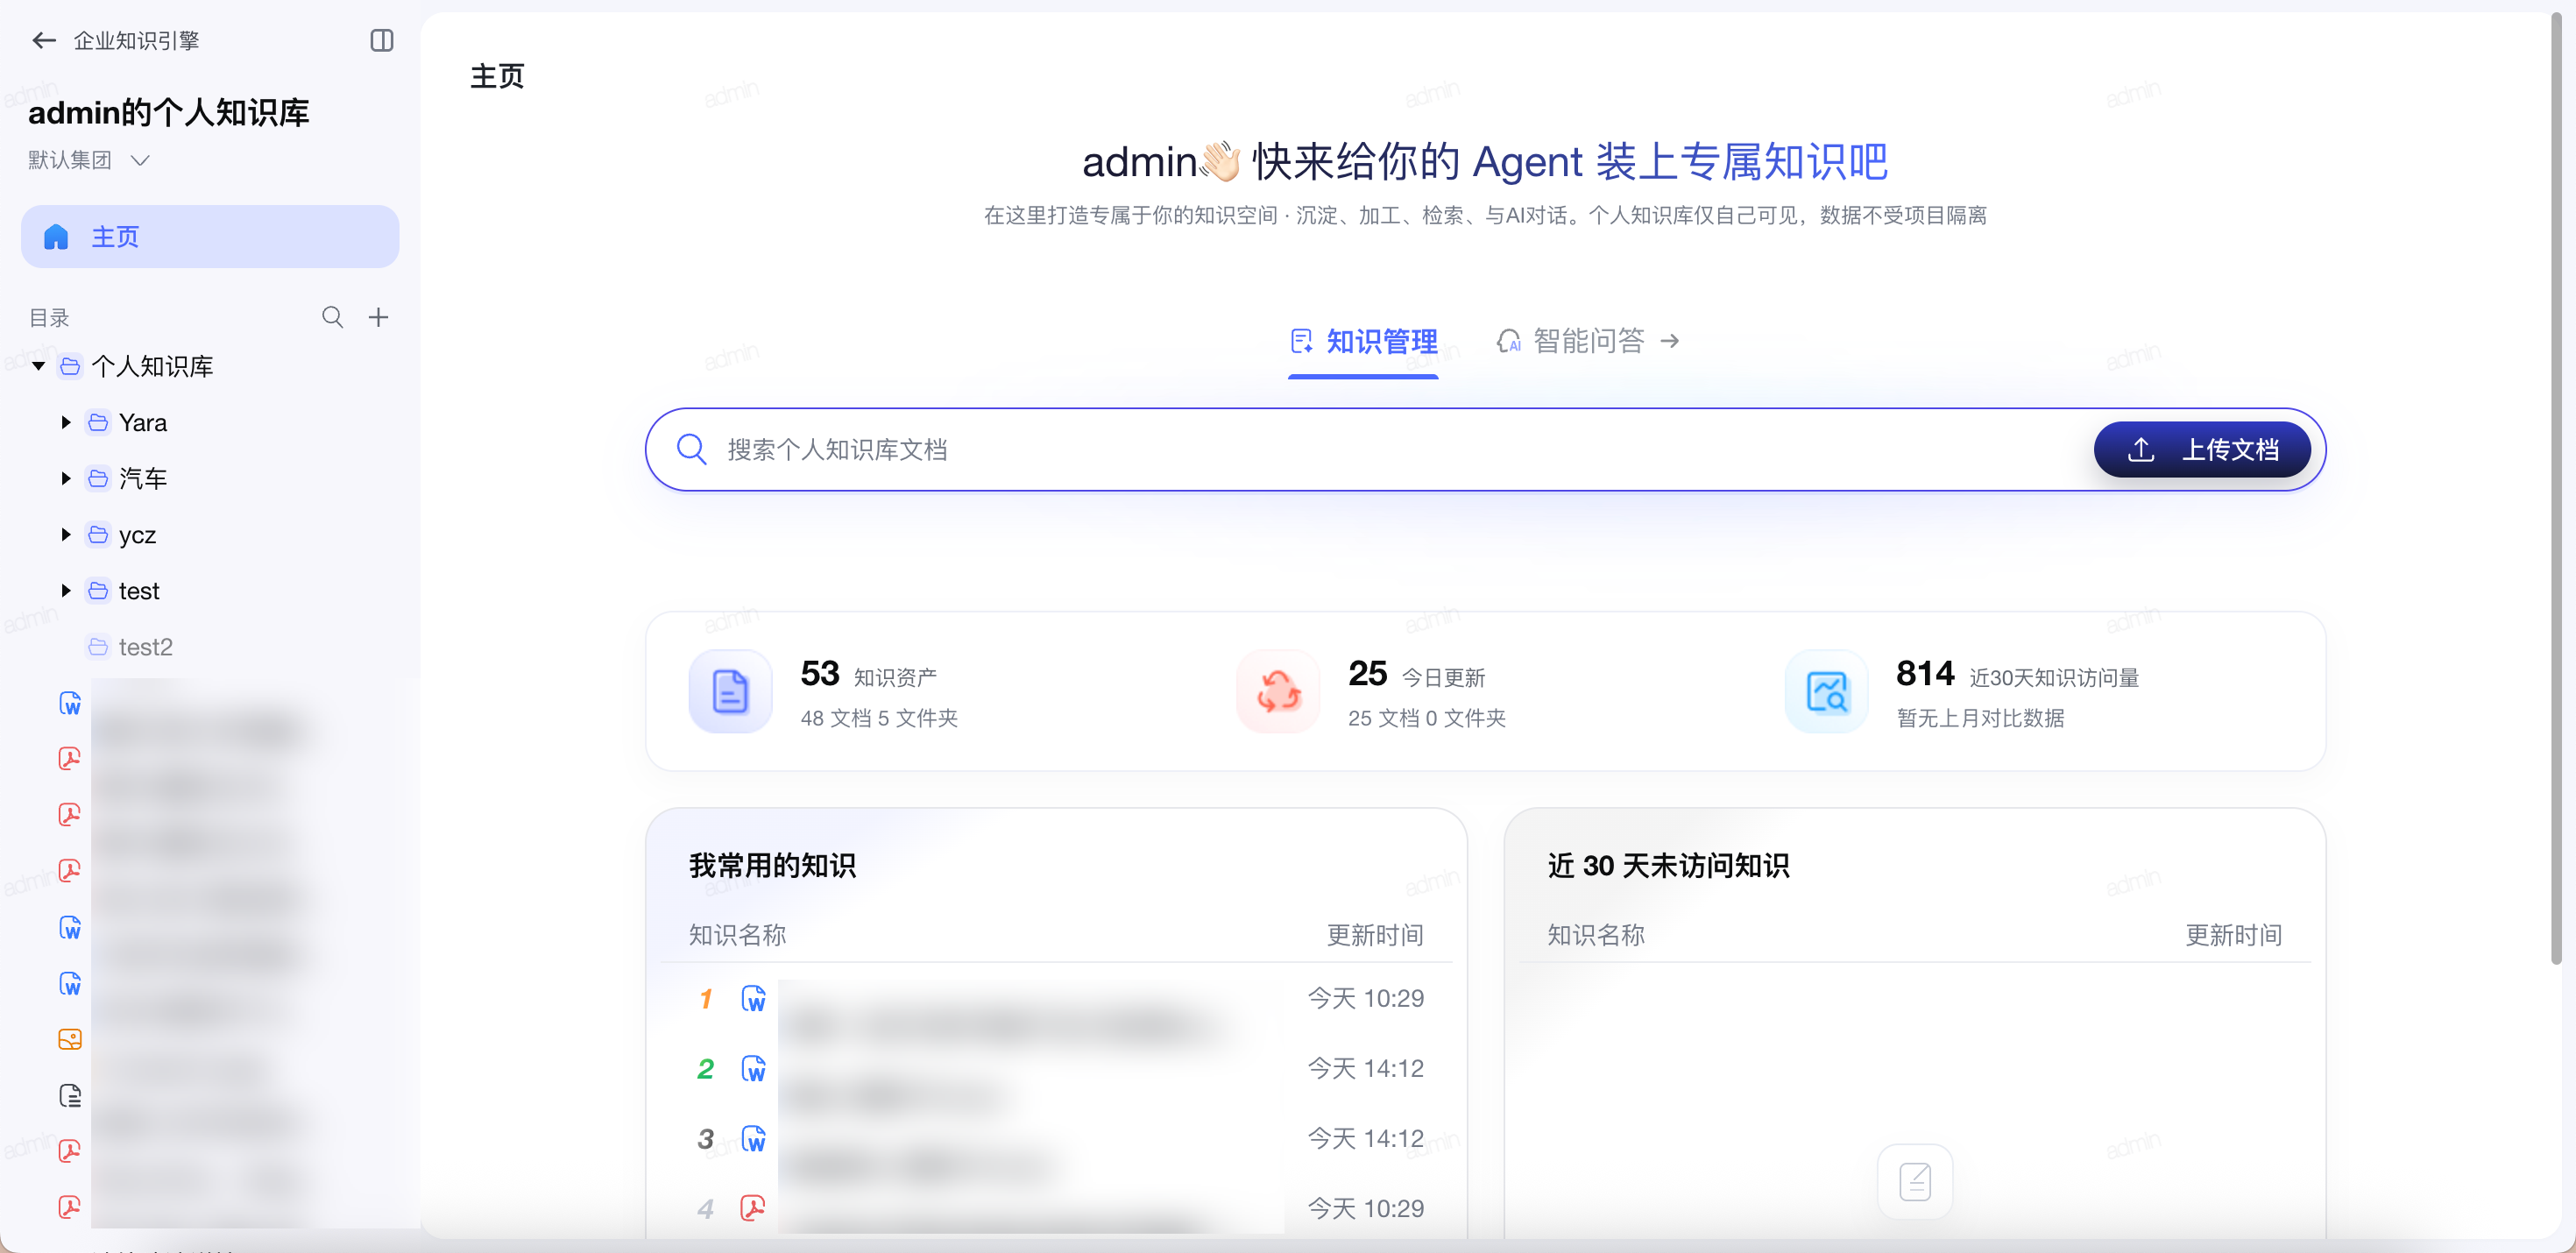Expand the 汽车 folder
Screen dimensions: 2576x1253
coord(66,479)
